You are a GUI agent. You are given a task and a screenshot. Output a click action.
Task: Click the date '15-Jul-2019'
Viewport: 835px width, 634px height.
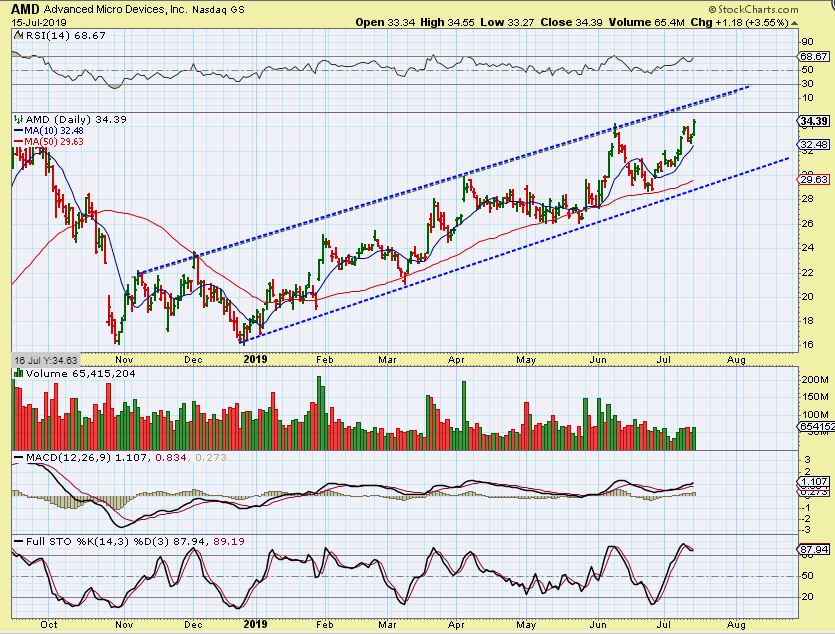pos(39,23)
